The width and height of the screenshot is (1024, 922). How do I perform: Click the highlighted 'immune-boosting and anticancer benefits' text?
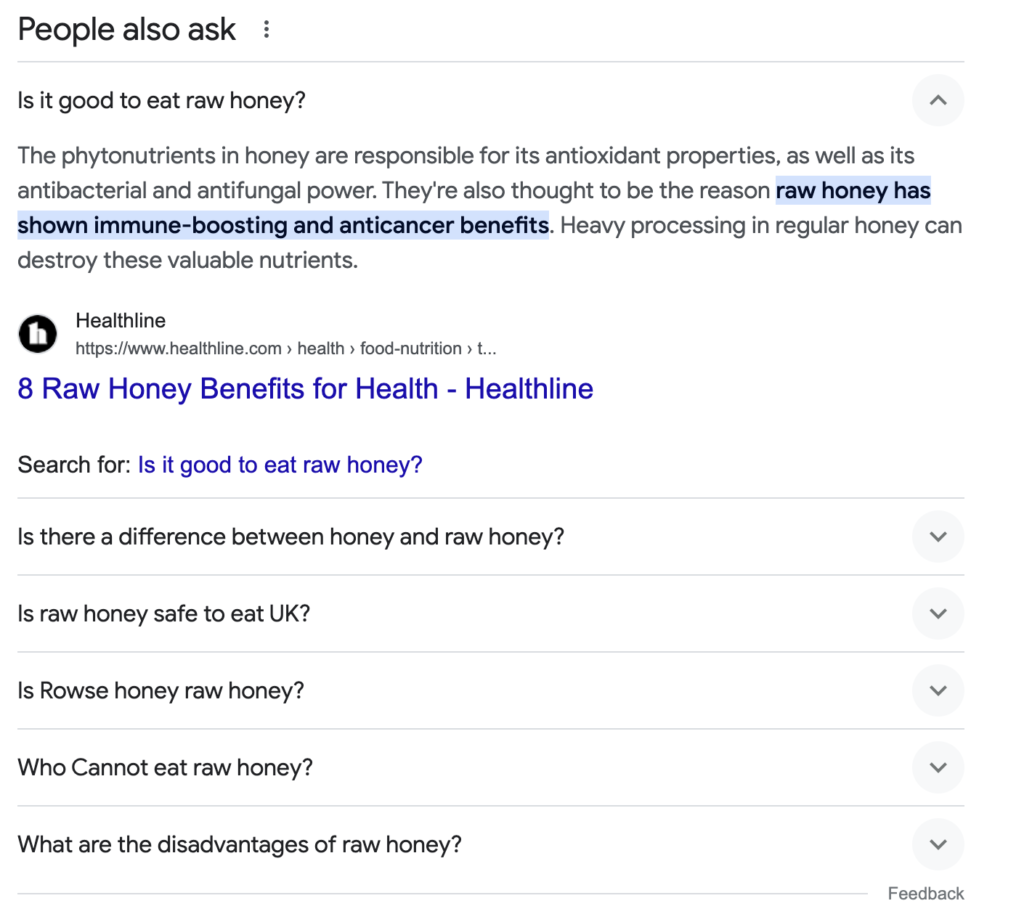coord(321,225)
